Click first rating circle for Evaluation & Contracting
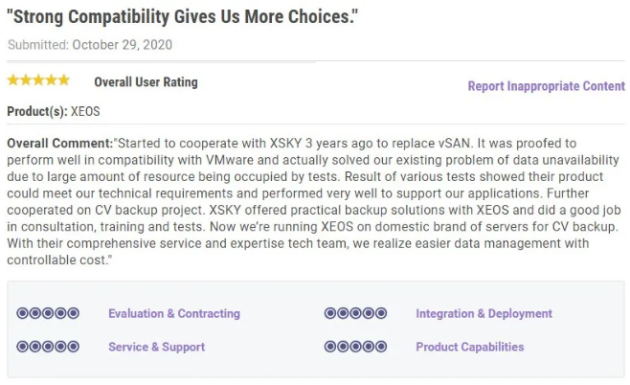 coord(22,313)
